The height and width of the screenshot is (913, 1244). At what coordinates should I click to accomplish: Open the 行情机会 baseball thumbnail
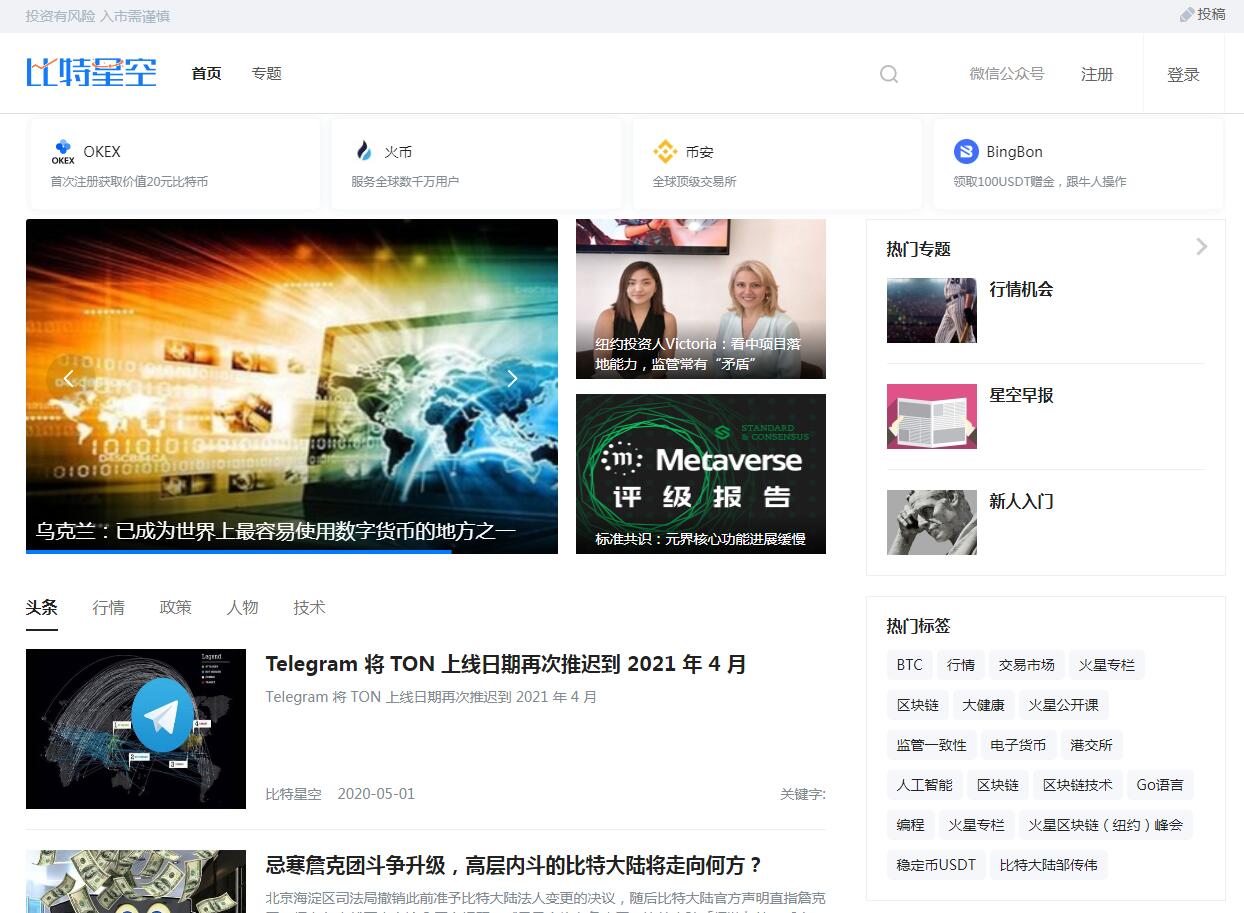[932, 311]
